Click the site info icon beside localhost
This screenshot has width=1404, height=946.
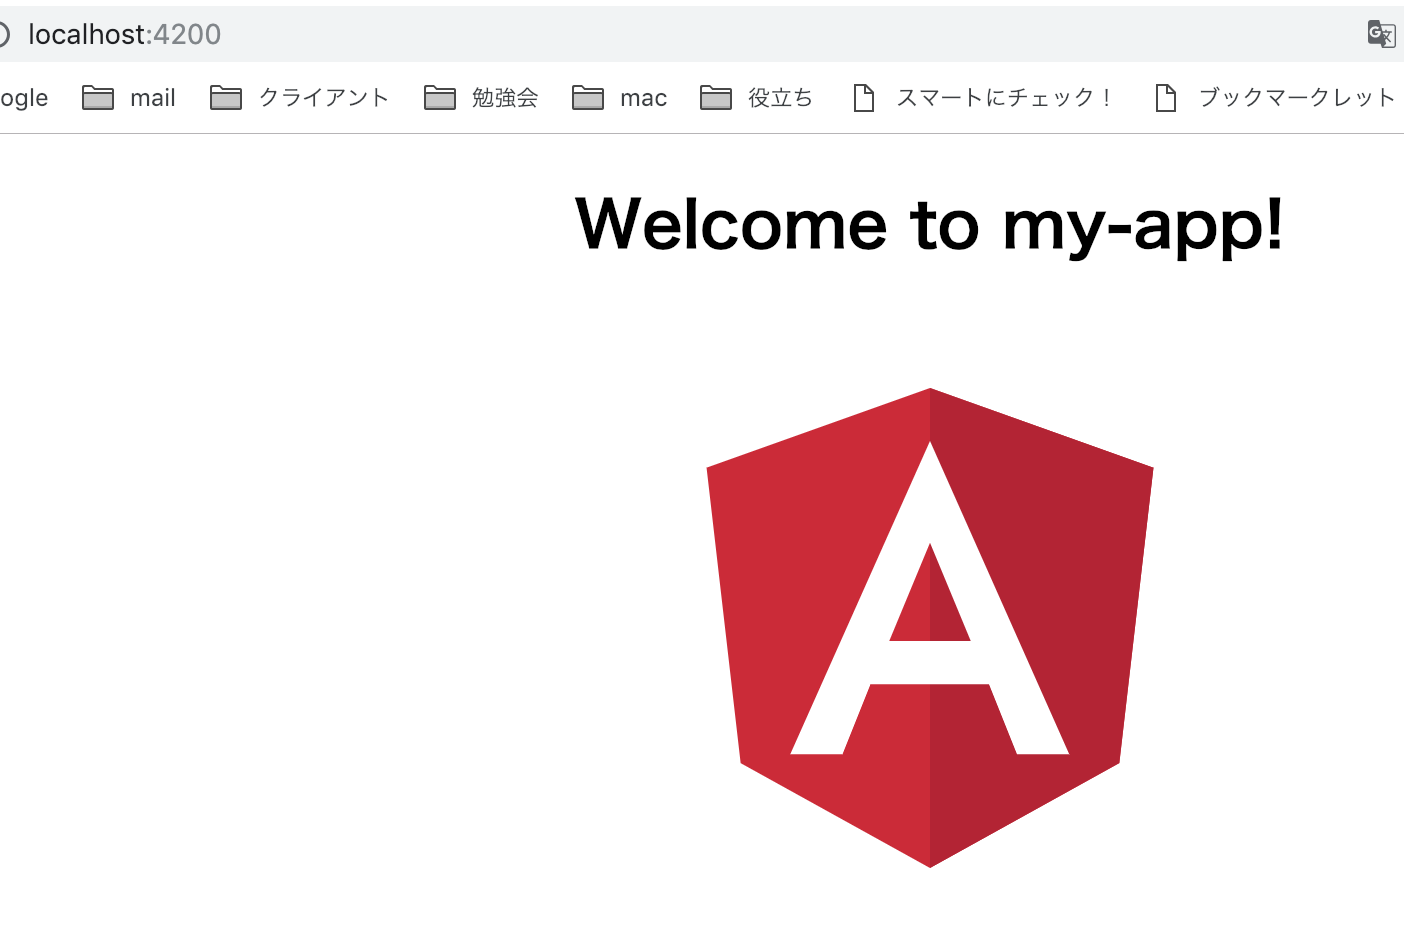pyautogui.click(x=3, y=34)
